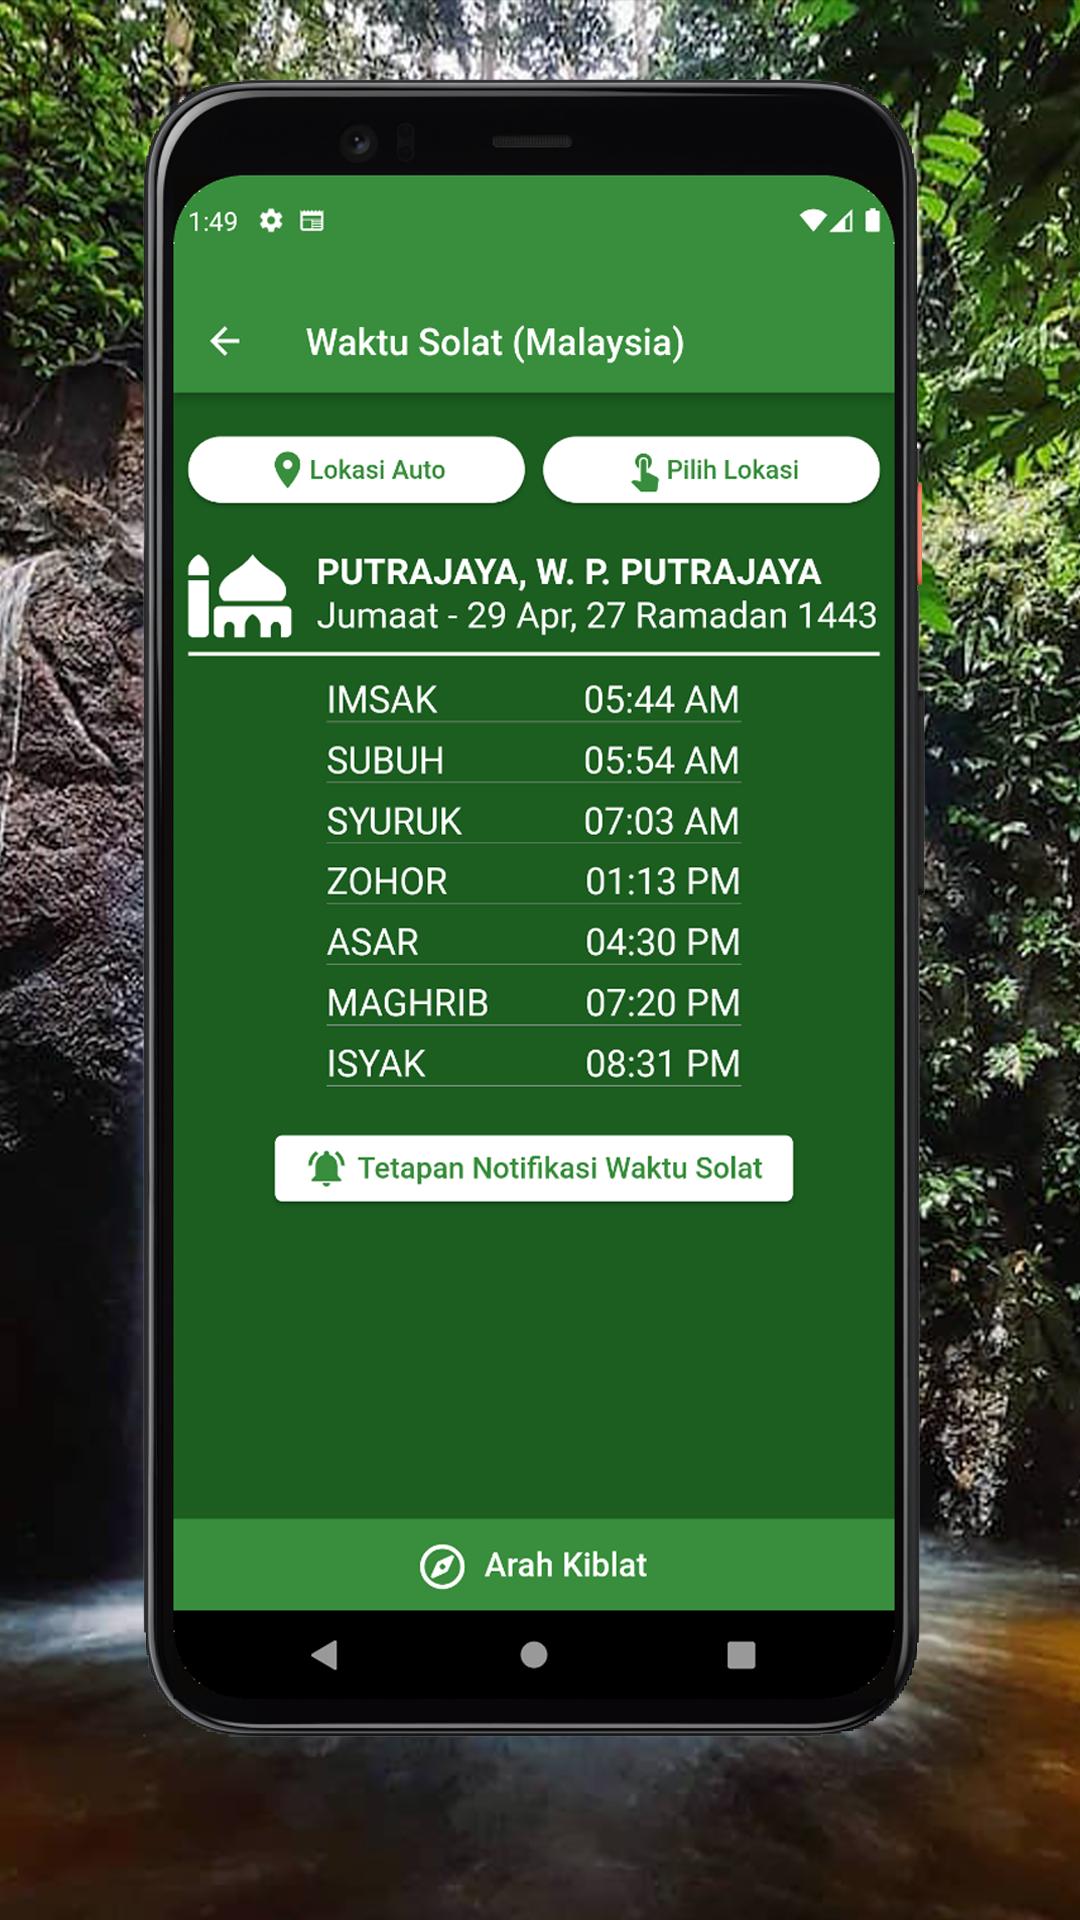Tap the back arrow icon

point(225,342)
